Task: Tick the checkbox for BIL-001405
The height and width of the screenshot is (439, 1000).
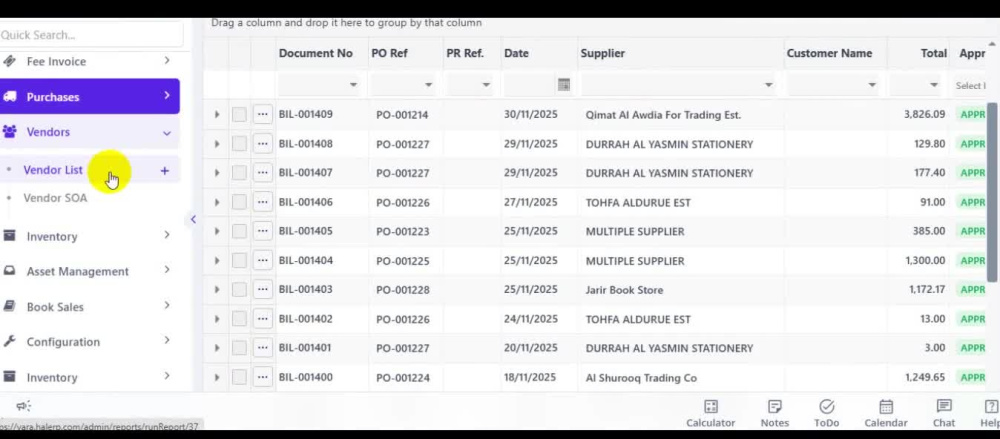Action: coord(239,232)
